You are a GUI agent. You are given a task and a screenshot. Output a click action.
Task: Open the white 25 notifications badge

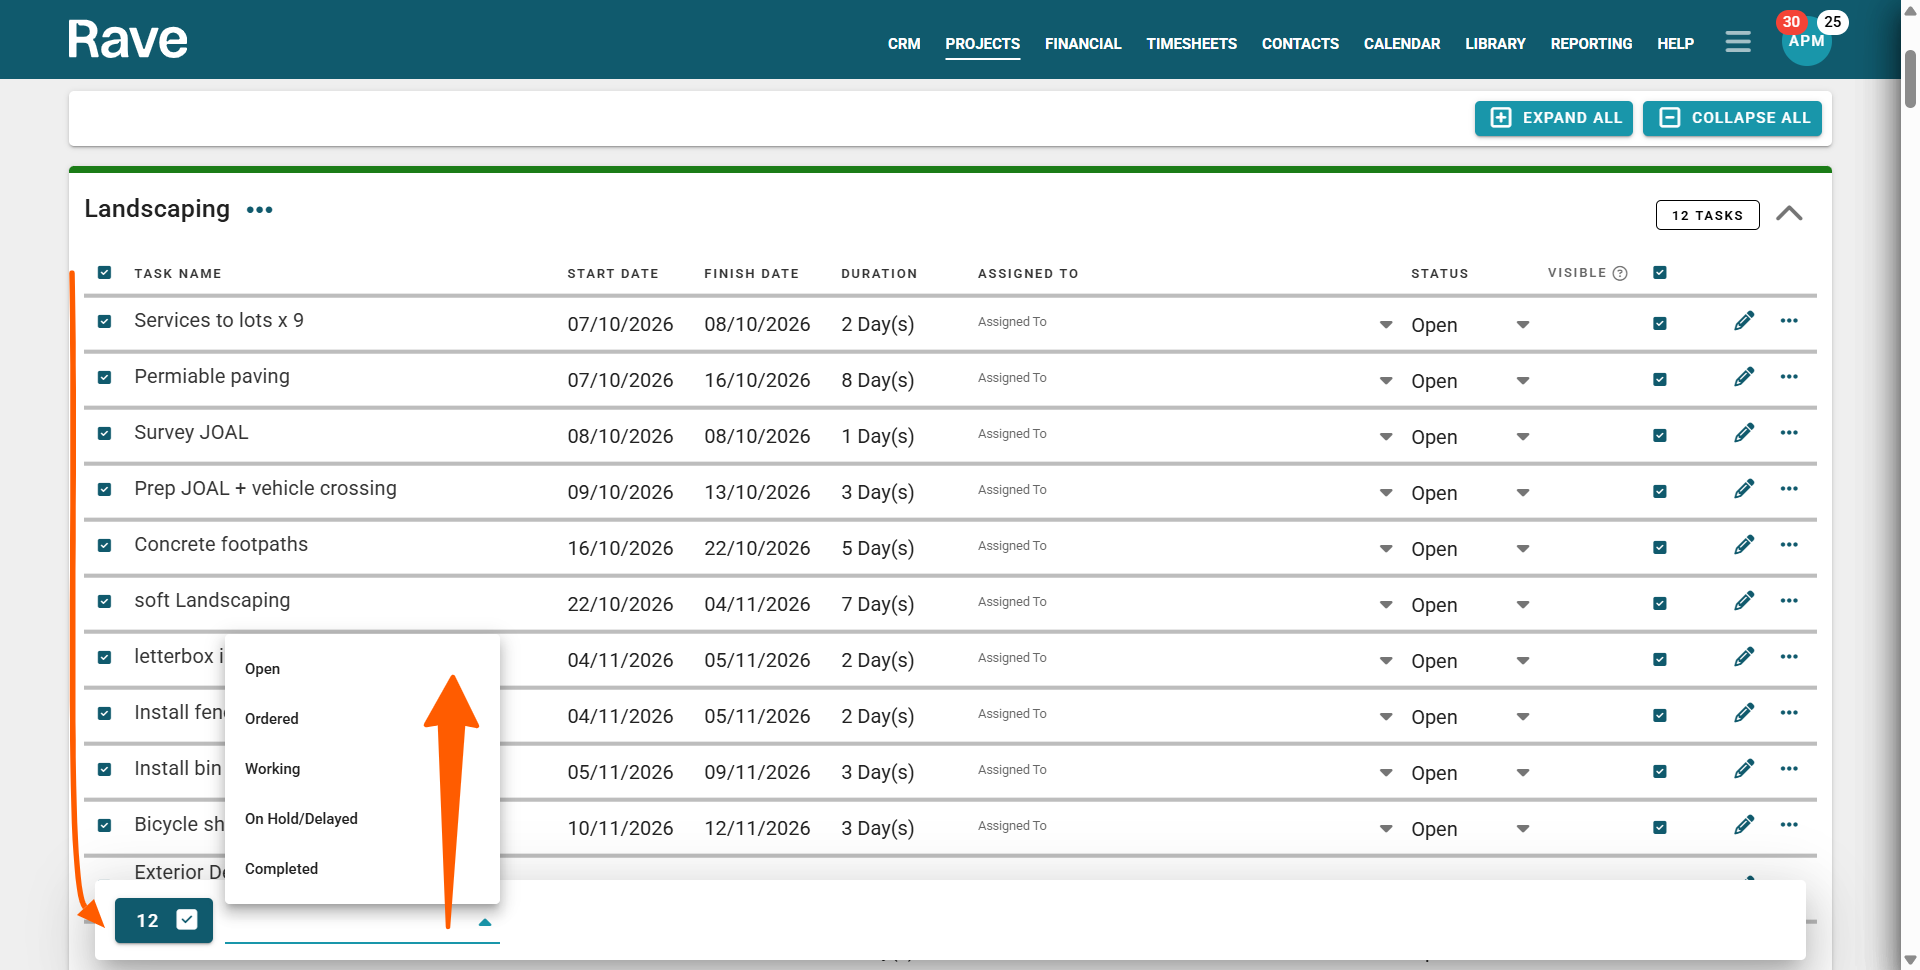click(x=1832, y=22)
